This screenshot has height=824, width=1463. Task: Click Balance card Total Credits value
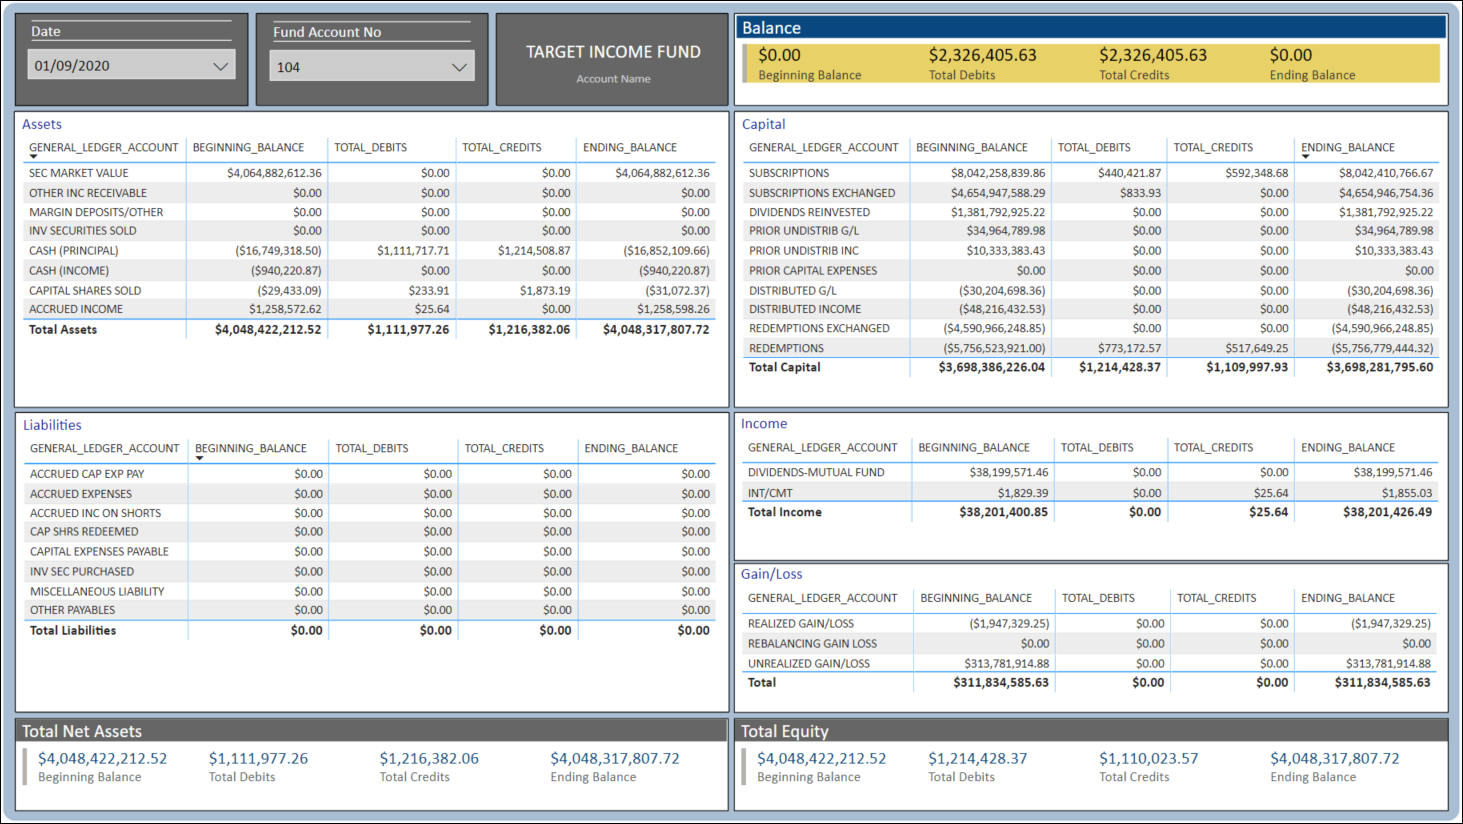click(x=1153, y=55)
